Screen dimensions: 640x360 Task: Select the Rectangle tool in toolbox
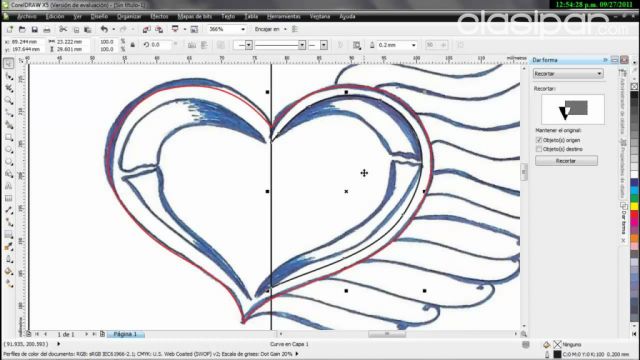click(x=9, y=138)
